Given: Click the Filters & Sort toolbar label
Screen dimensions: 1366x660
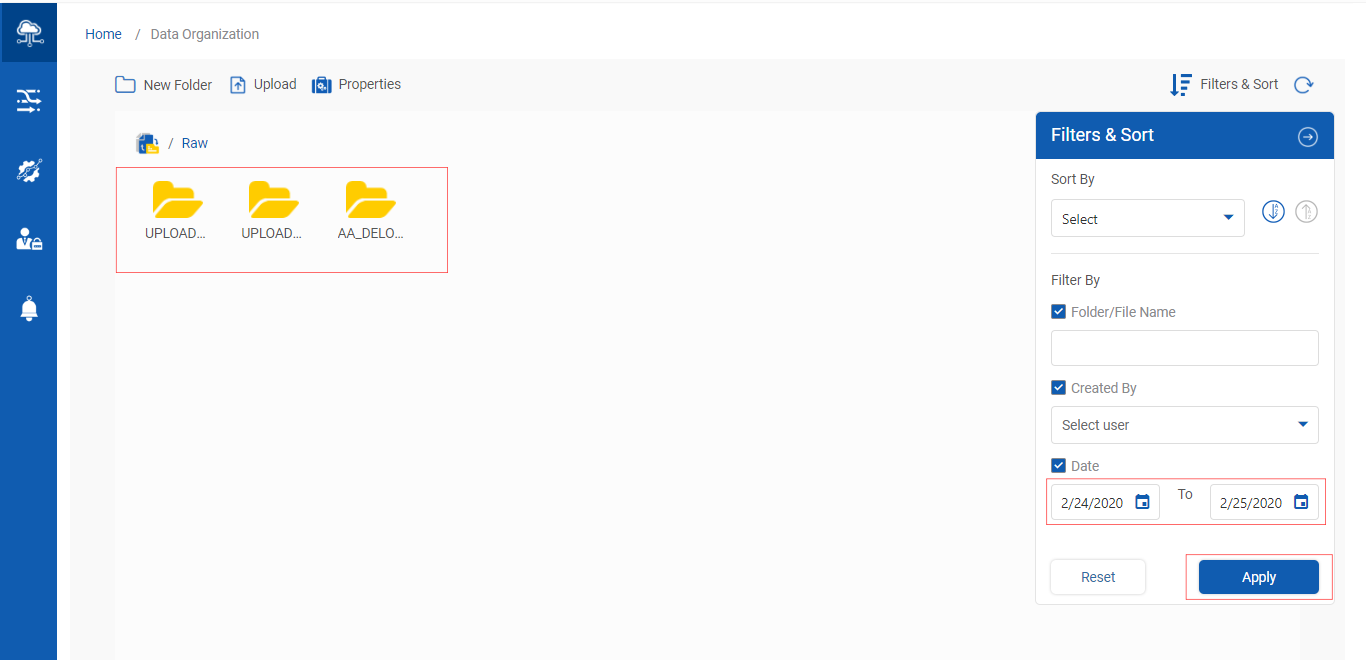Looking at the screenshot, I should tap(1239, 85).
